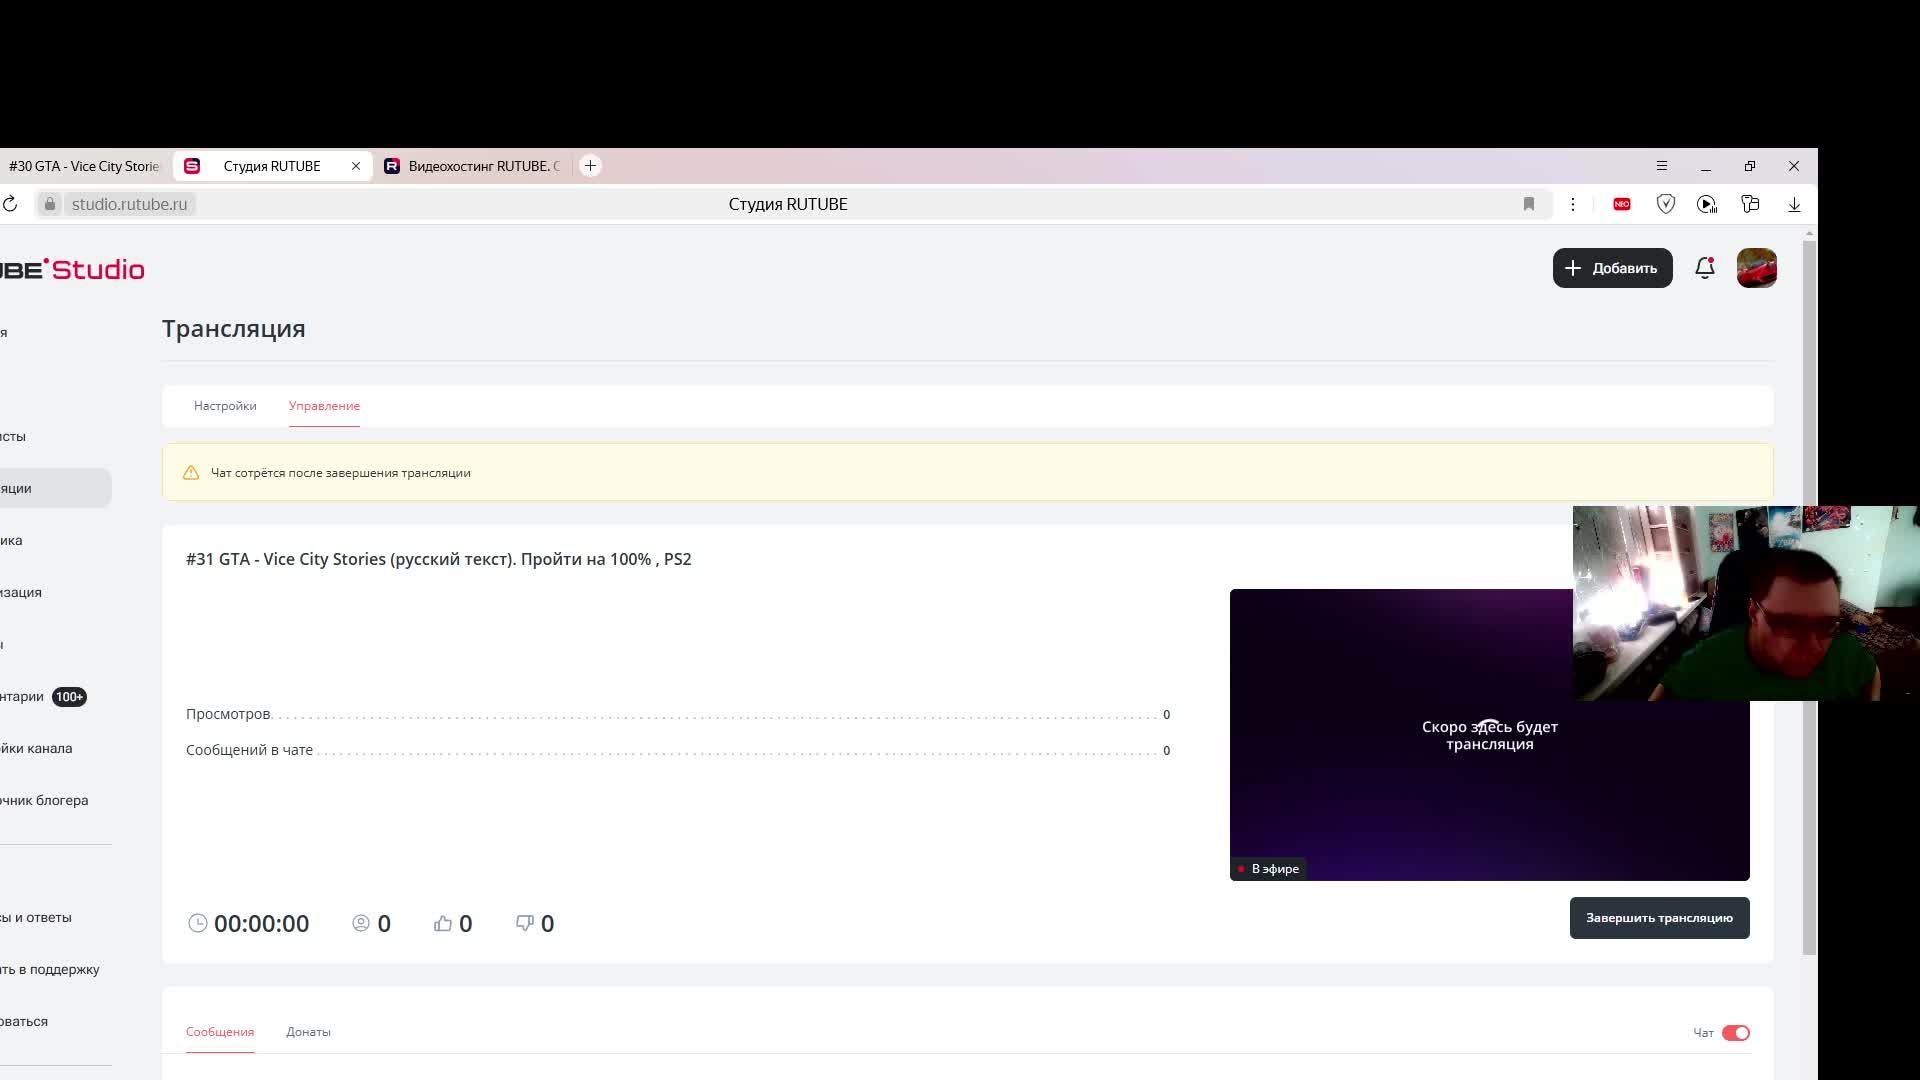Click the shield protection icon
Image resolution: width=1920 pixels, height=1080 pixels.
pyautogui.click(x=1665, y=204)
